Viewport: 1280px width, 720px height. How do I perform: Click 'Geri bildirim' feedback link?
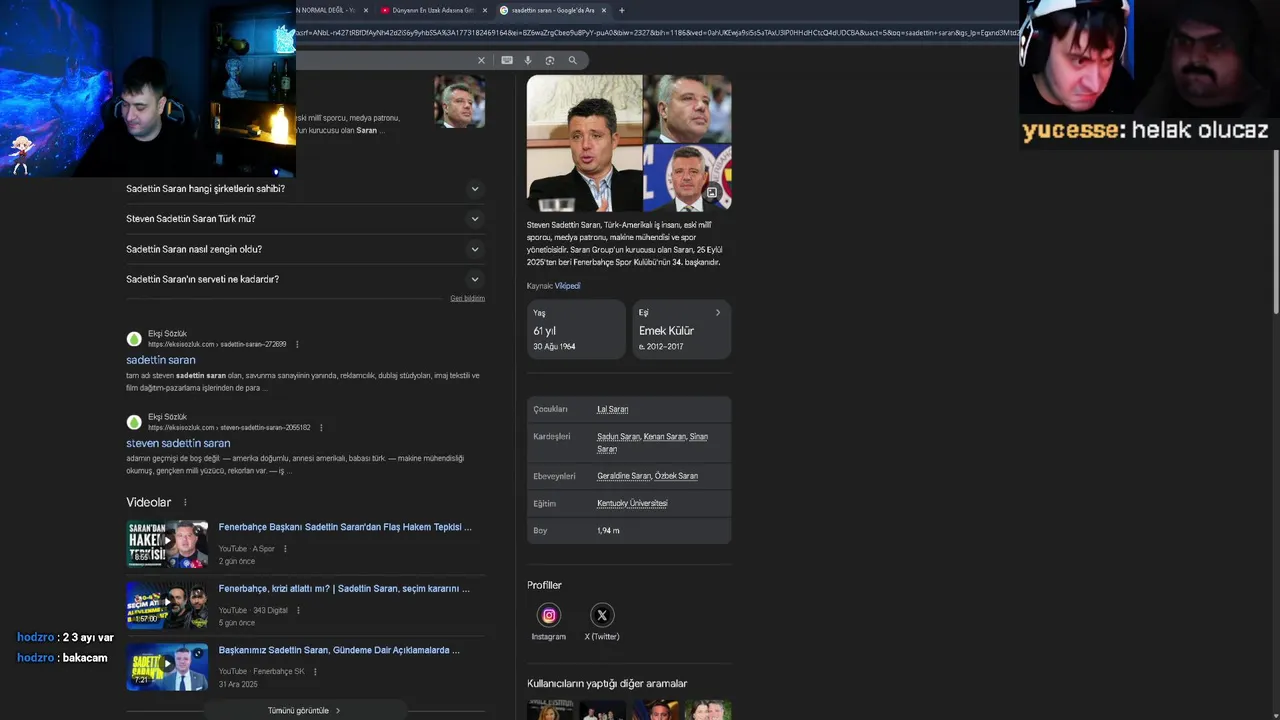[467, 298]
